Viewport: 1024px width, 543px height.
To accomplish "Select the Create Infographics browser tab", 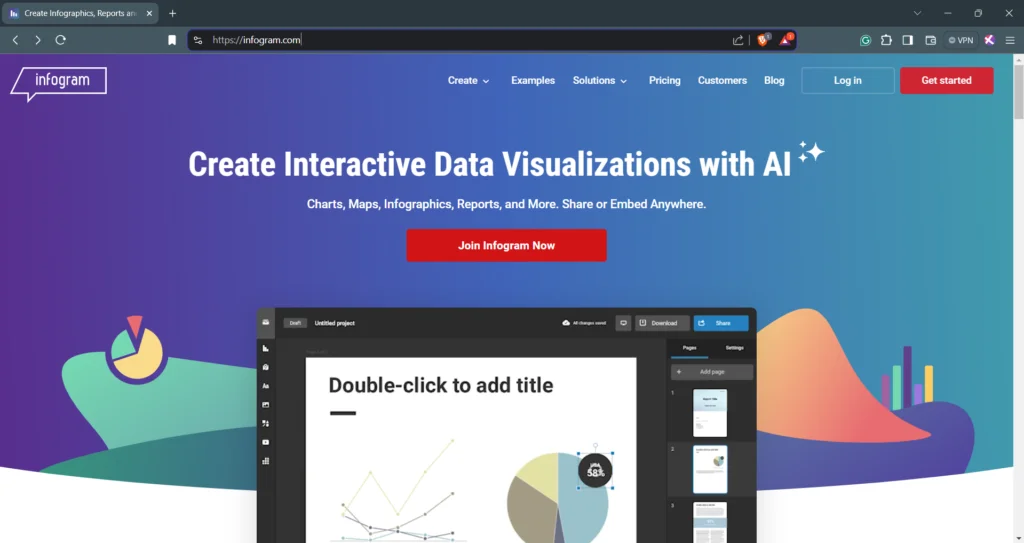I will [x=80, y=13].
